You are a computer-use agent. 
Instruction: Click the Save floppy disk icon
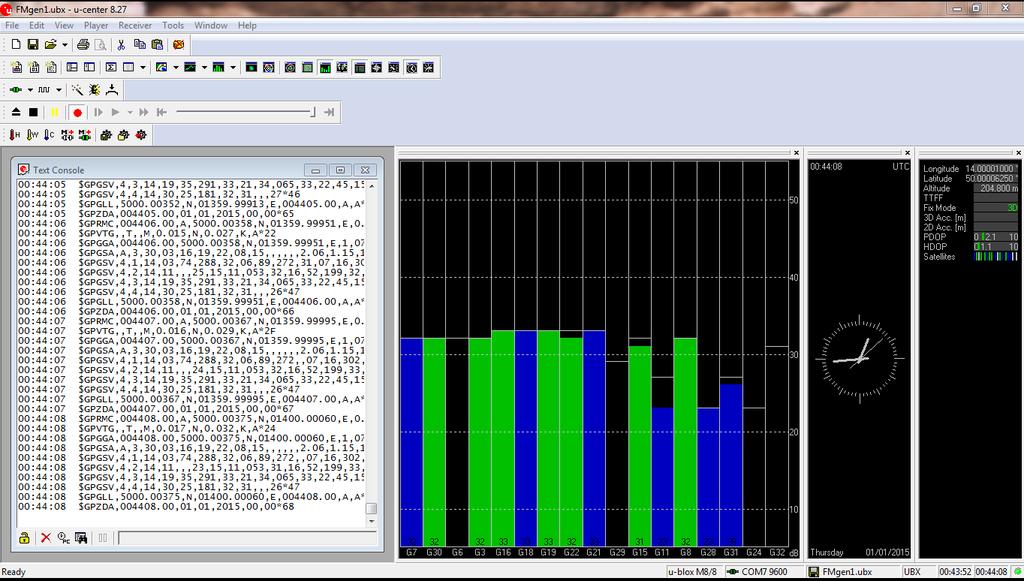click(x=33, y=44)
